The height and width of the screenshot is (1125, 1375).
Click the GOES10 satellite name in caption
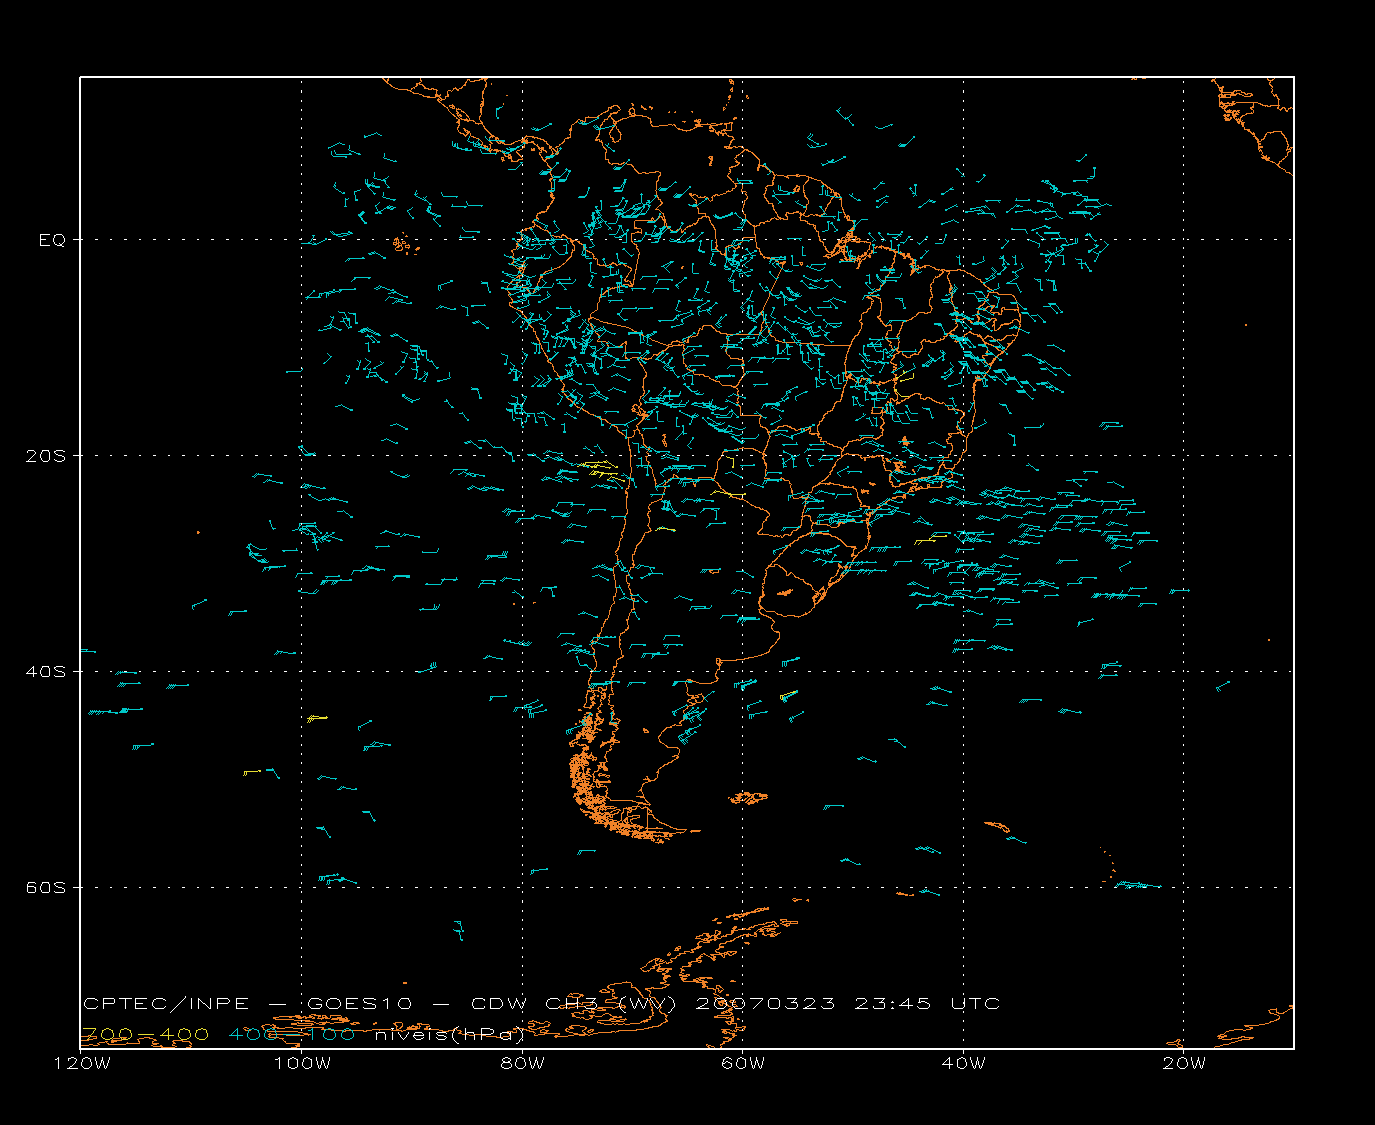359,1004
